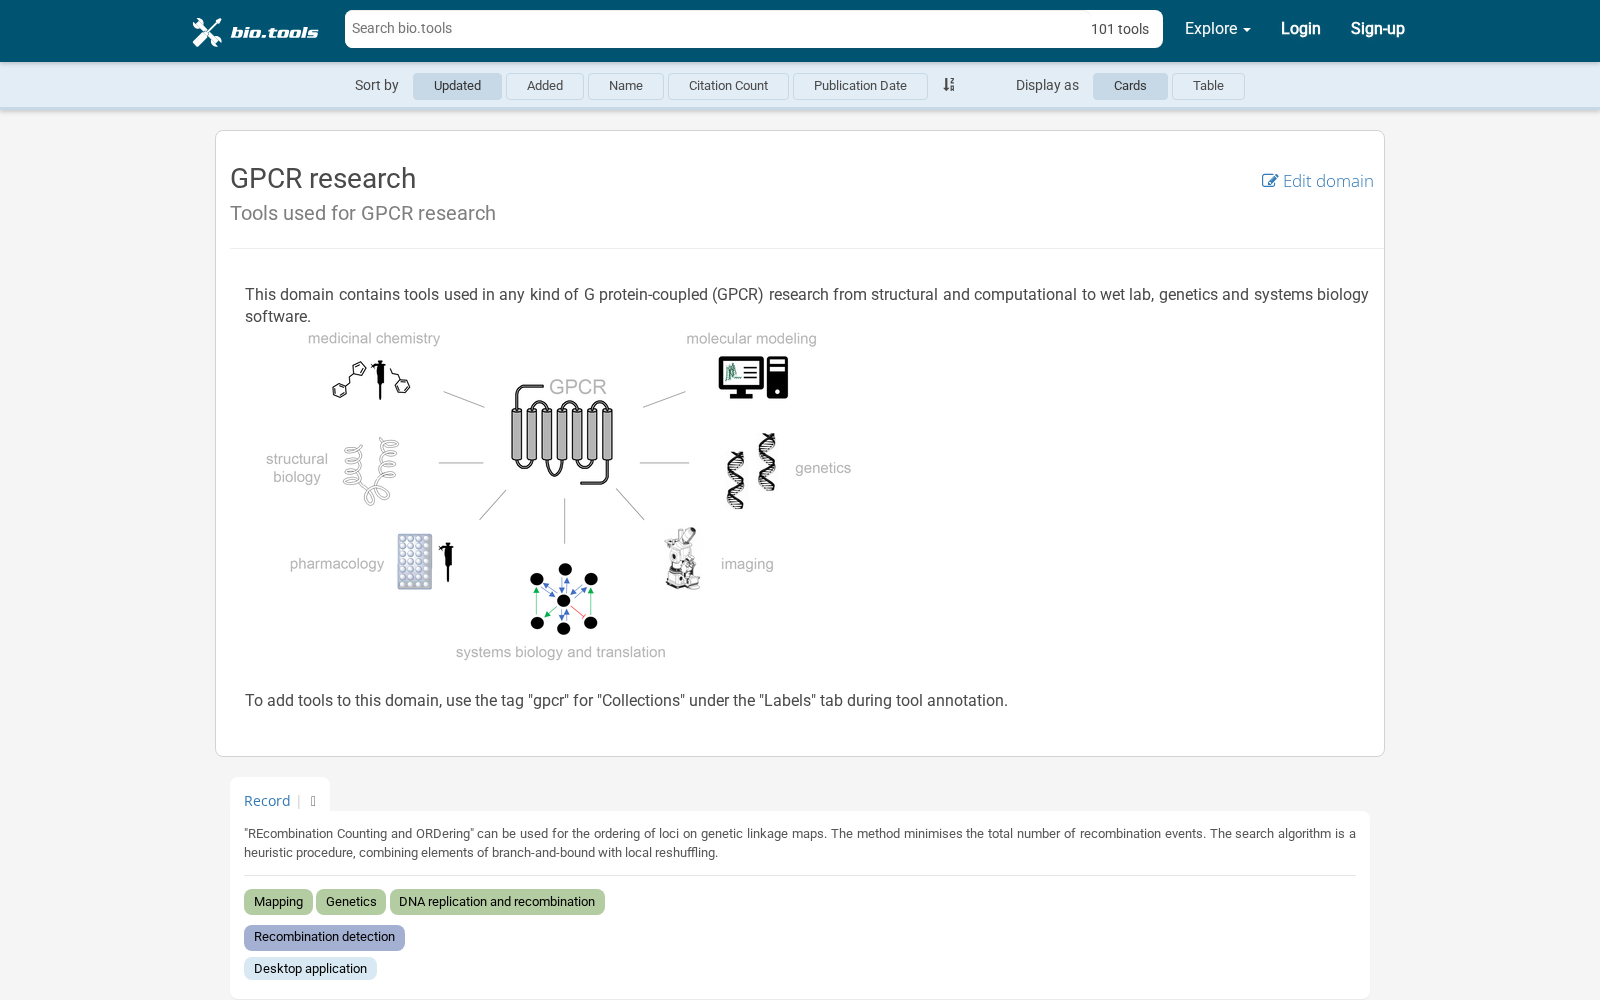
Task: Click the Login link
Action: 1300,29
